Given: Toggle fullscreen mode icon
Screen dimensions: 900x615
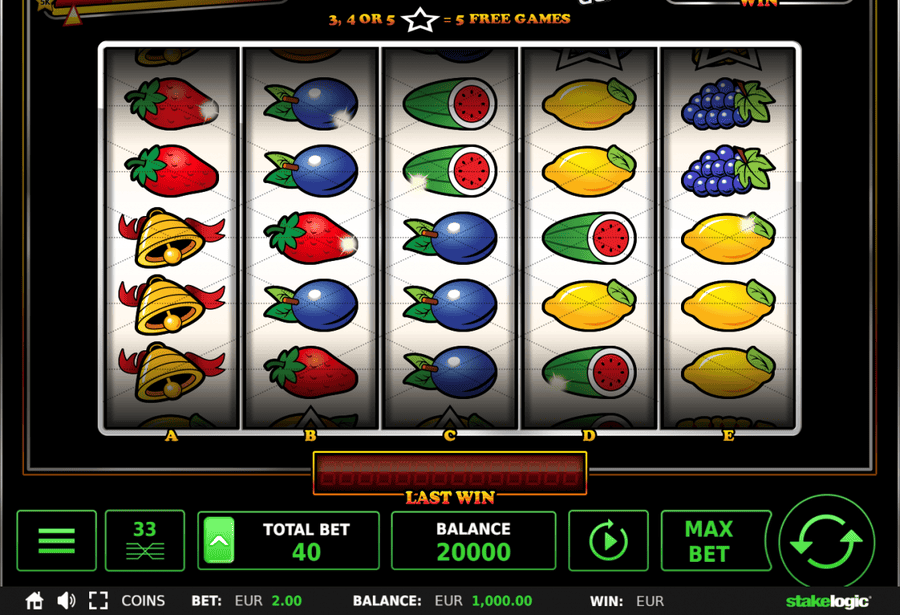Looking at the screenshot, I should (98, 601).
